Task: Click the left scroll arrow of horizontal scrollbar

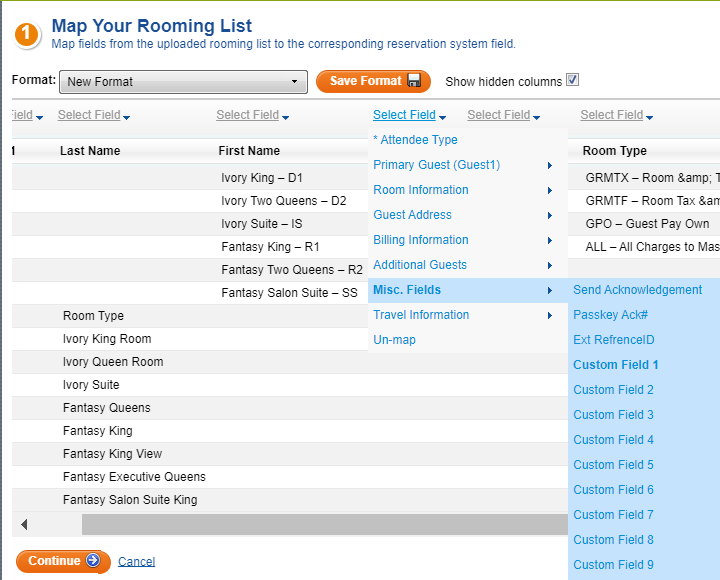Action: [24, 525]
